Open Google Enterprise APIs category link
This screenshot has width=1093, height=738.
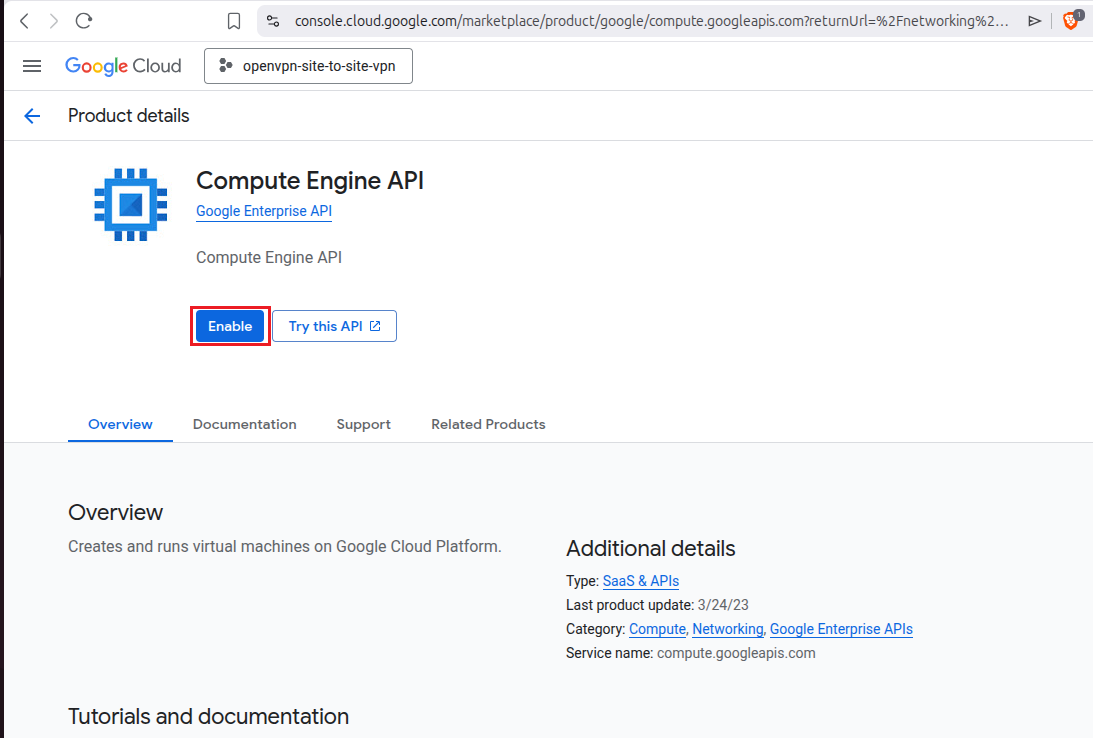(x=841, y=629)
